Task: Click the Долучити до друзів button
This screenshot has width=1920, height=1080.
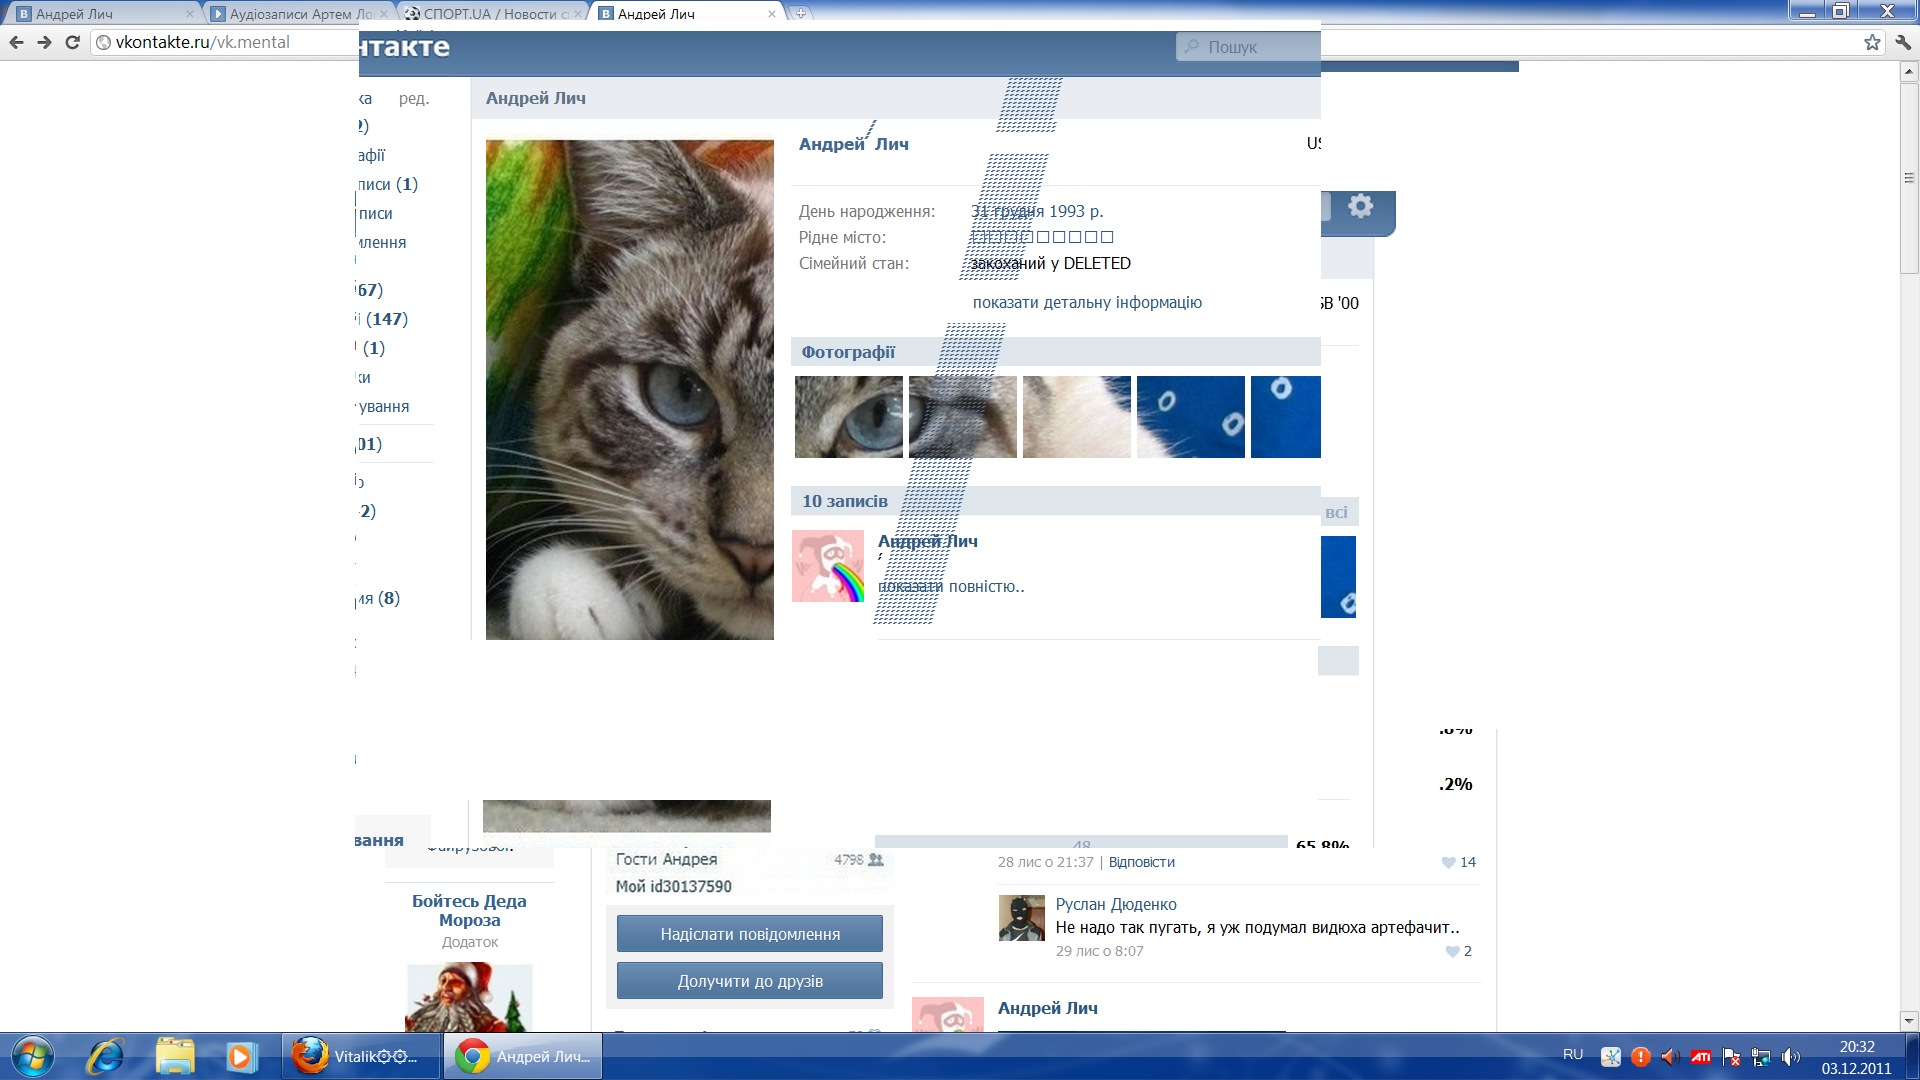Action: point(750,981)
